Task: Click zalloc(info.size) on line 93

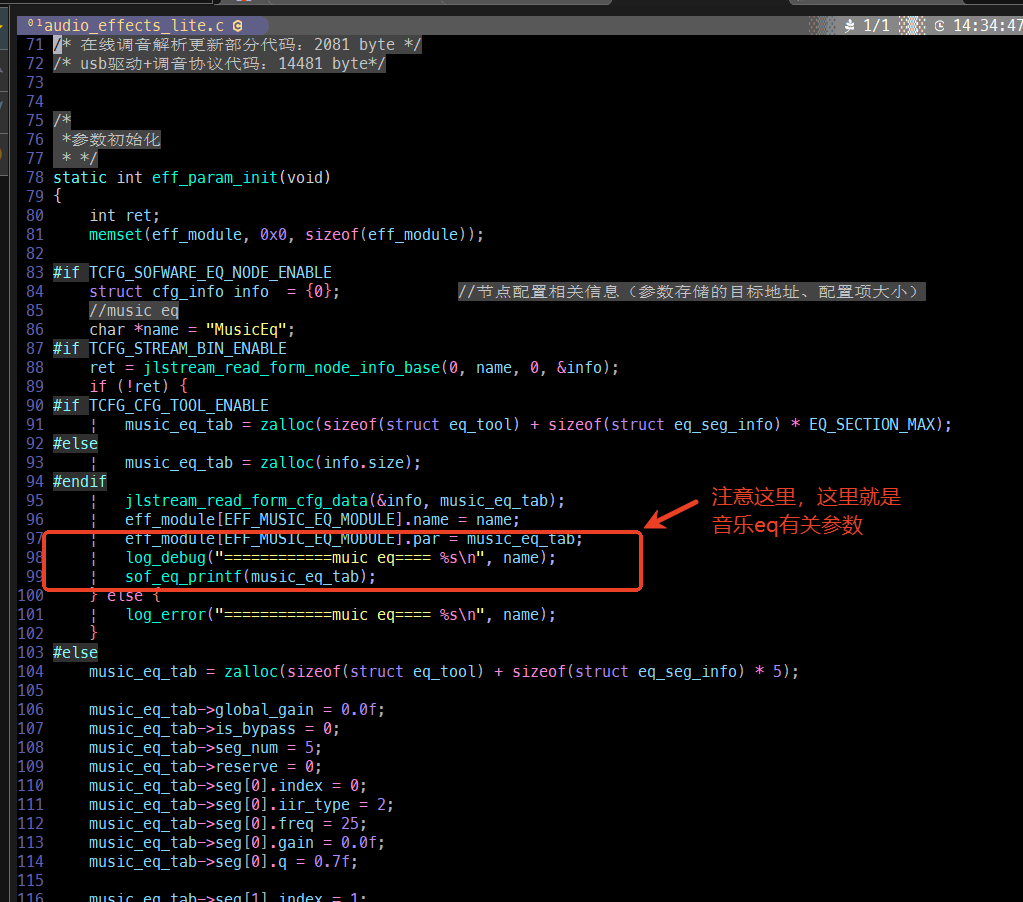Action: 336,462
